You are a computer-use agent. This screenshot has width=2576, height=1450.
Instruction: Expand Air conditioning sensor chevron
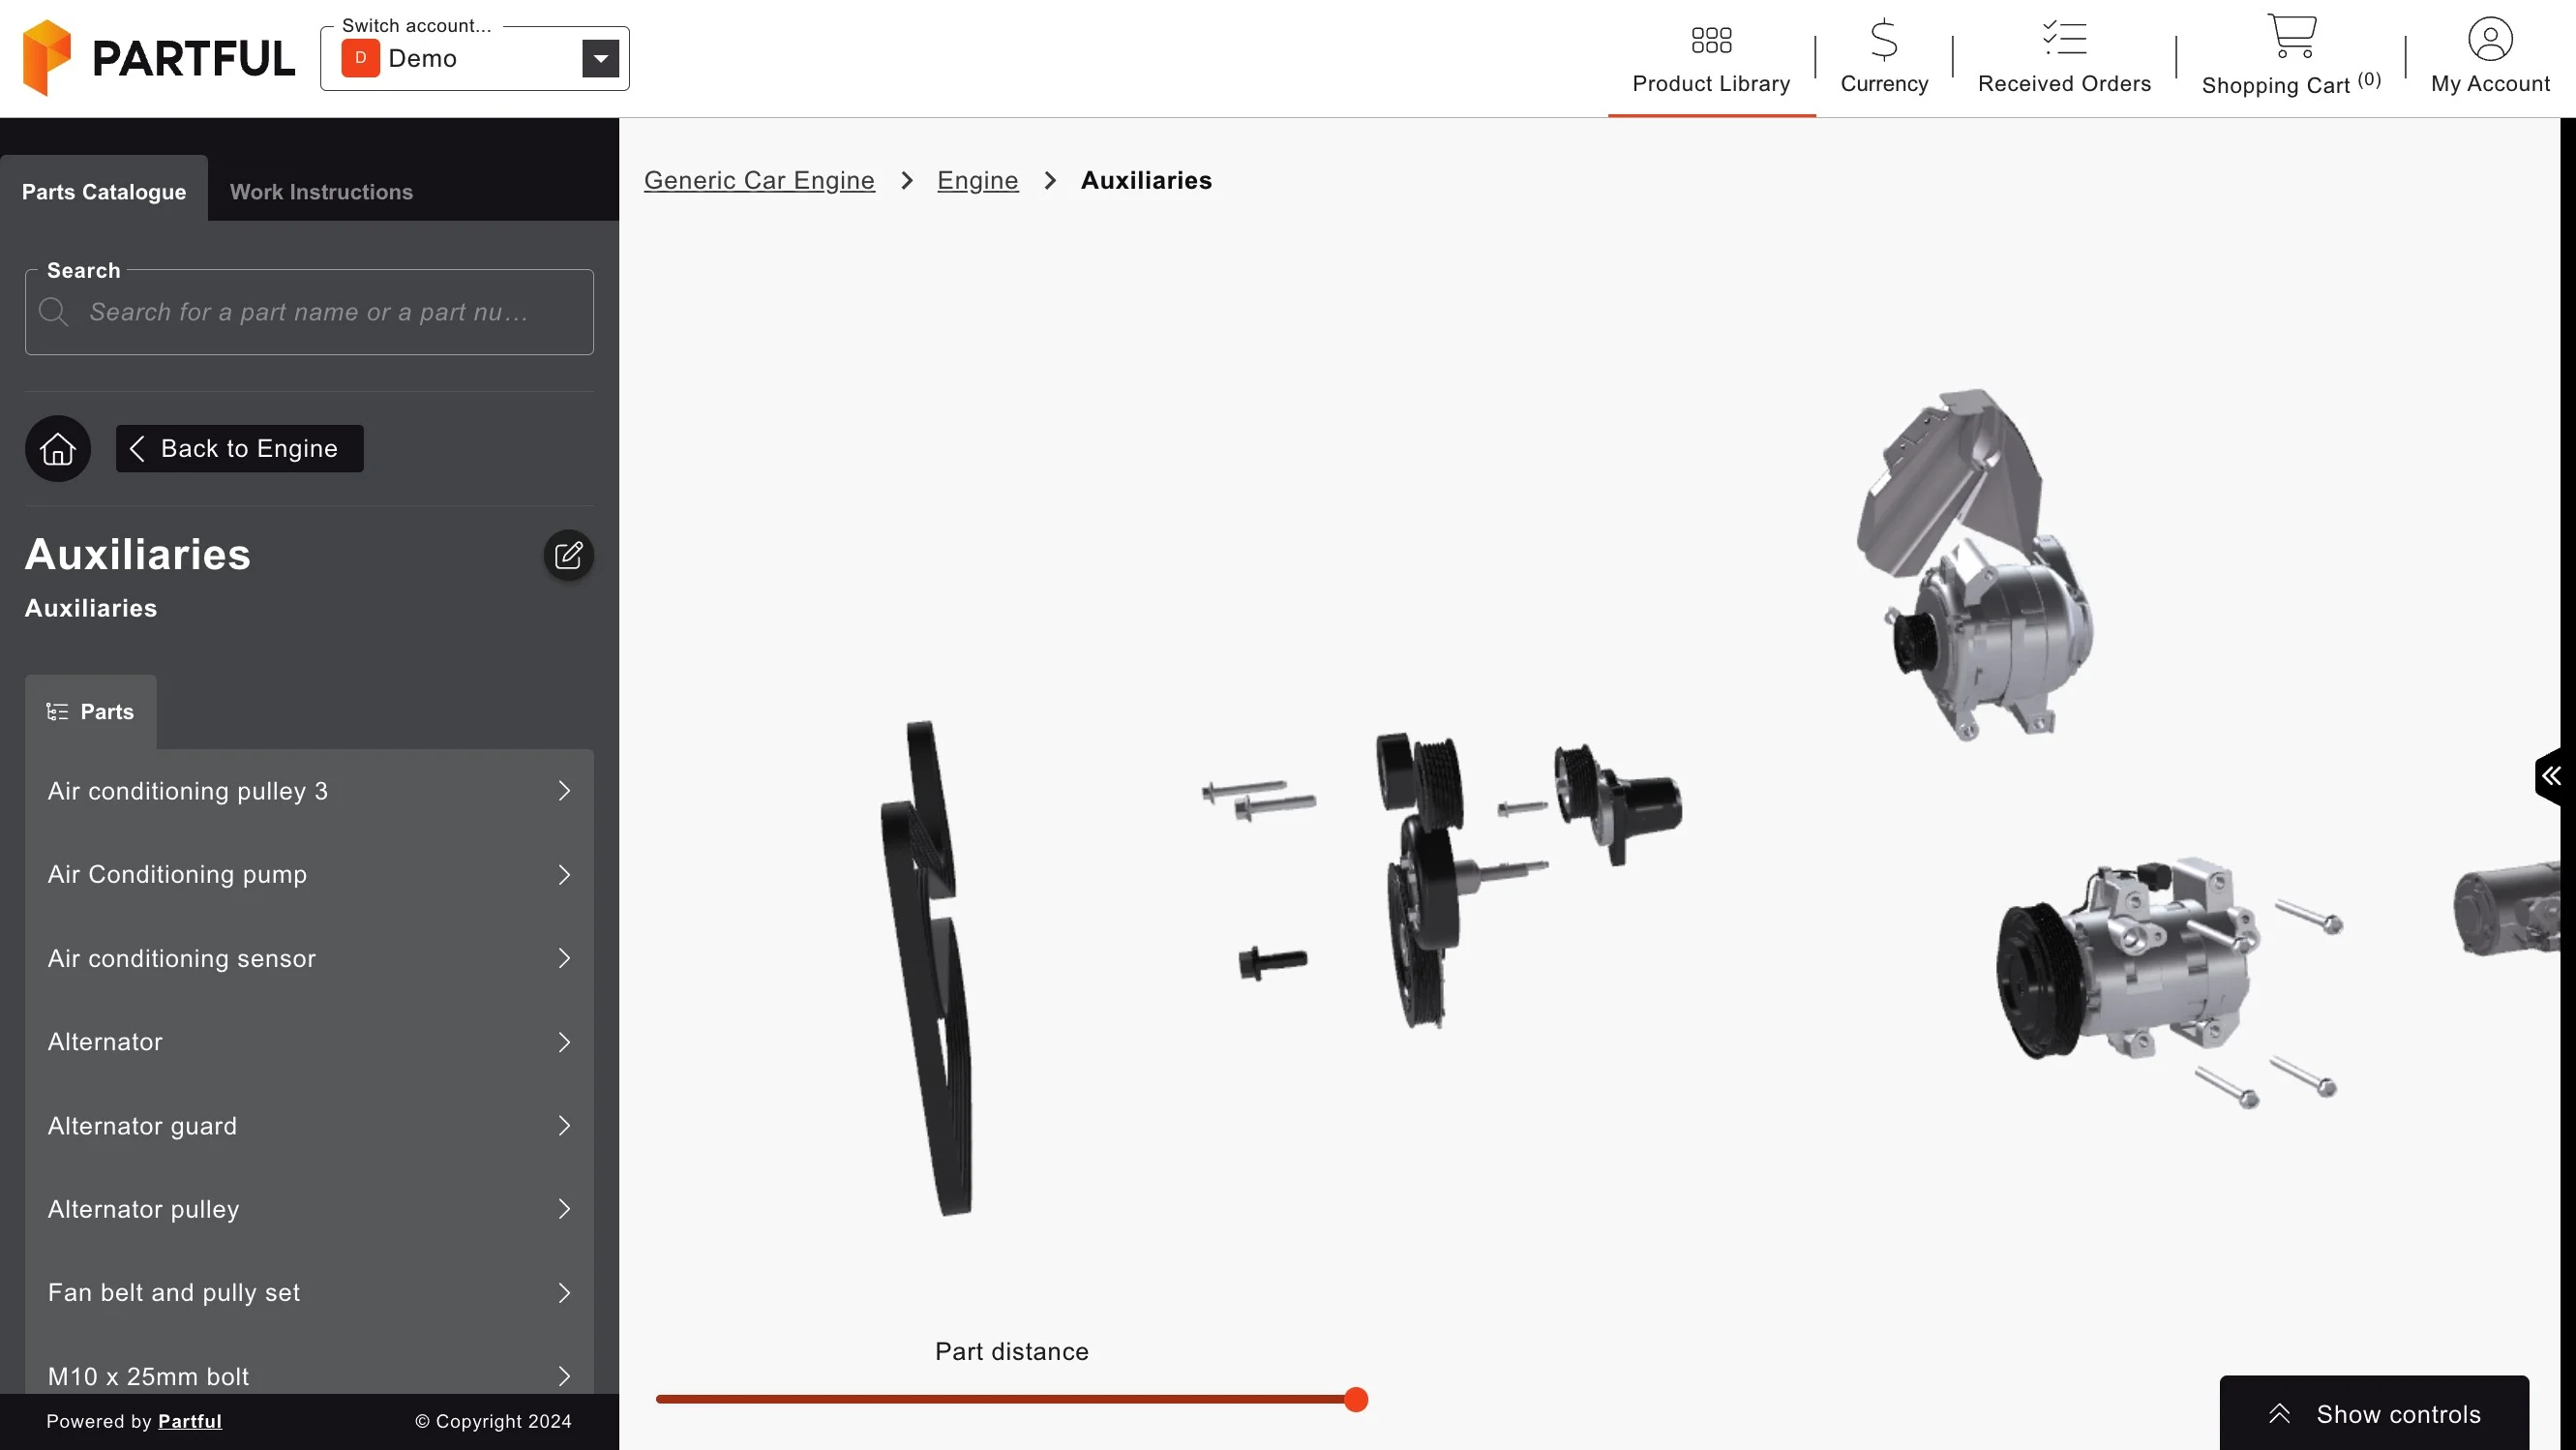[565, 958]
